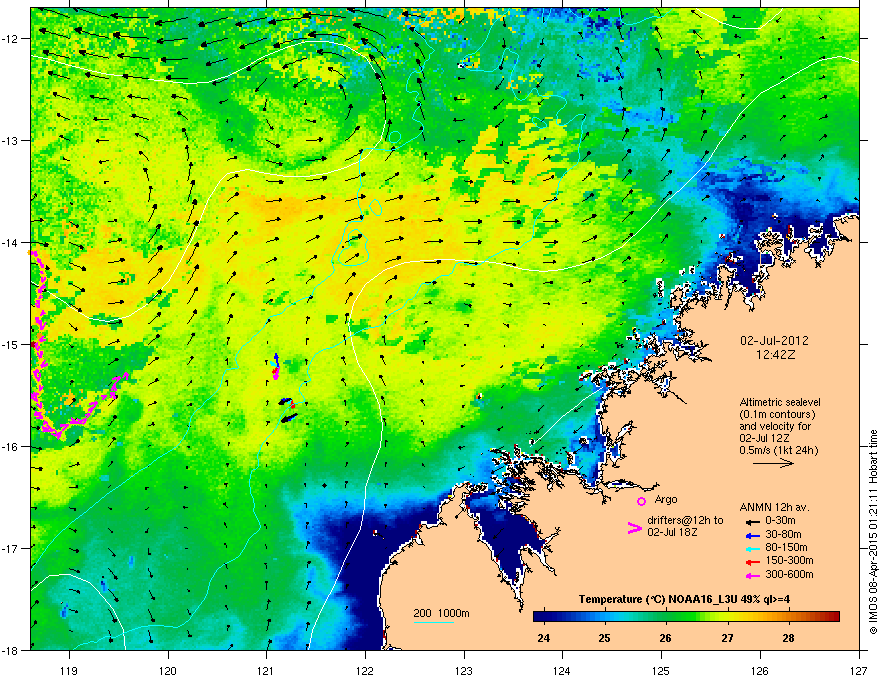Click the red 150-300m arrow symbol
The height and width of the screenshot is (680, 880).
click(753, 562)
